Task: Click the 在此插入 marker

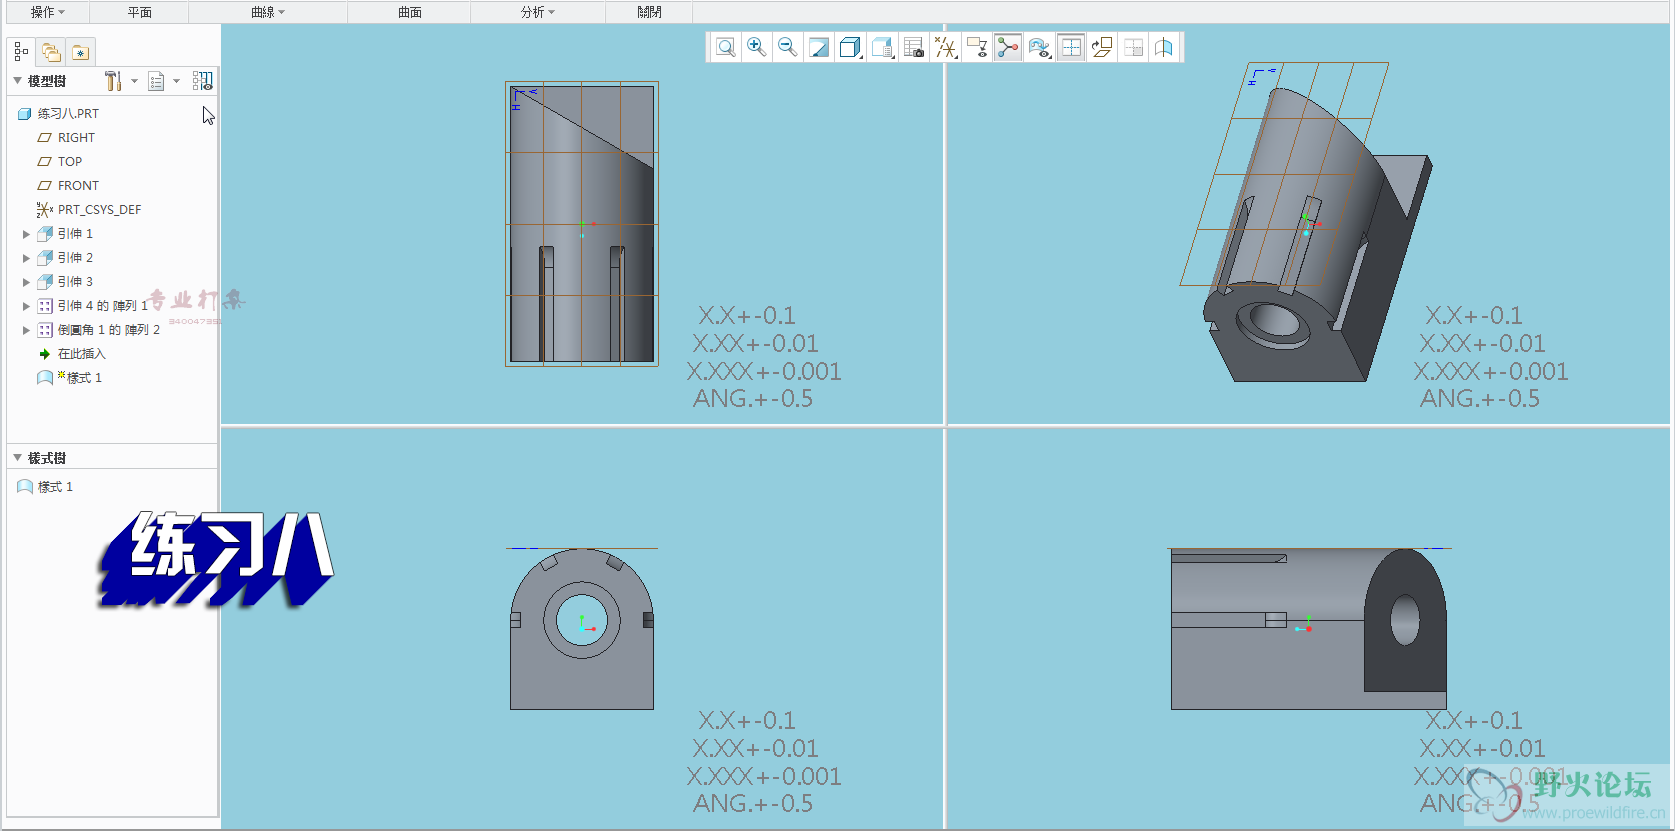Action: click(81, 354)
